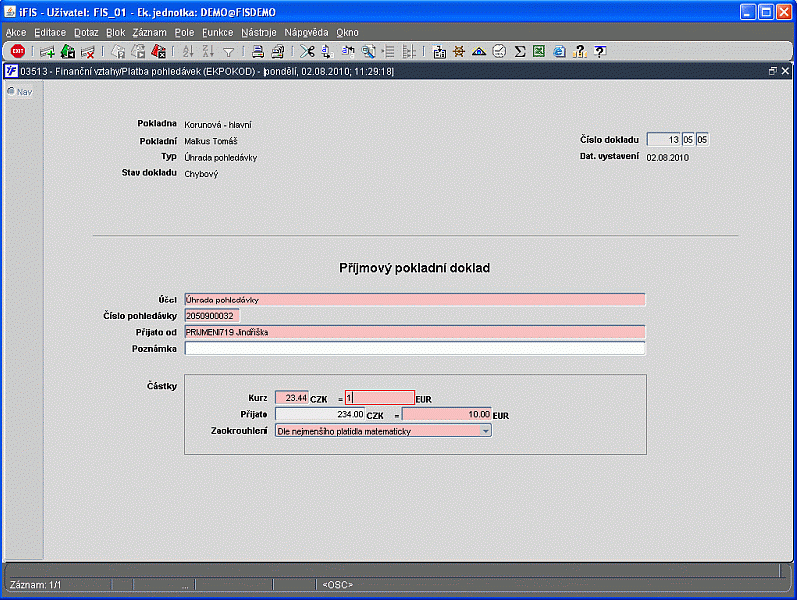Screen dimensions: 797x600
Task: Click the first 05 box of Číslo dokladu
Action: point(688,139)
